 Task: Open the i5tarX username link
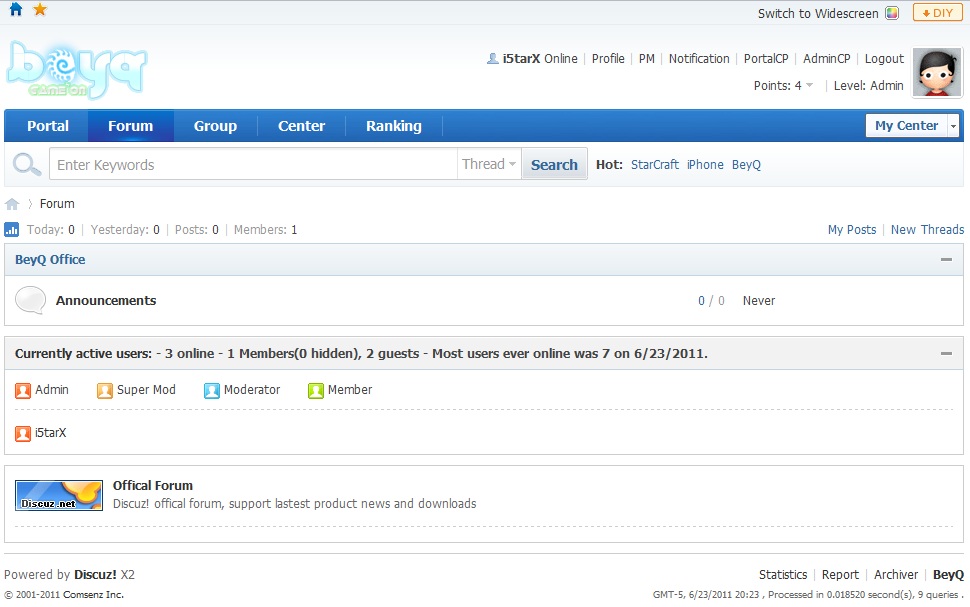tap(521, 59)
